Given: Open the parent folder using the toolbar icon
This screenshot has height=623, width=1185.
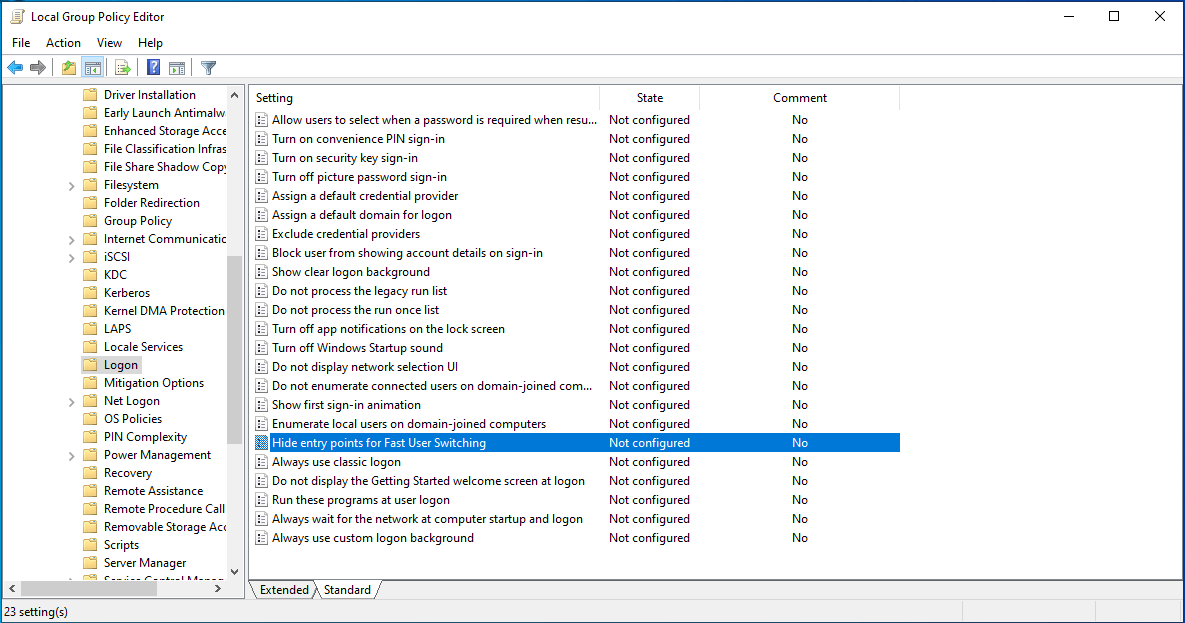Looking at the screenshot, I should (x=67, y=67).
